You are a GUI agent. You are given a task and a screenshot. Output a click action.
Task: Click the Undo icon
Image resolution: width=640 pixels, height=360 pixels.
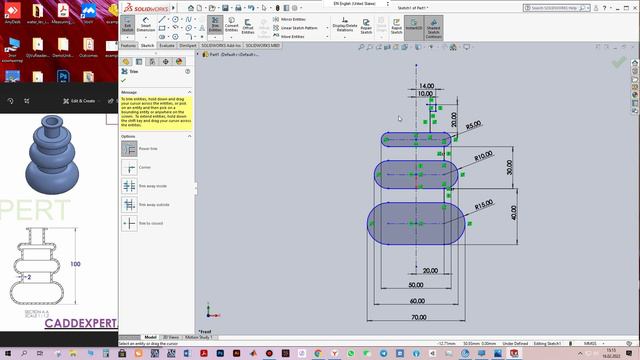(x=251, y=8)
